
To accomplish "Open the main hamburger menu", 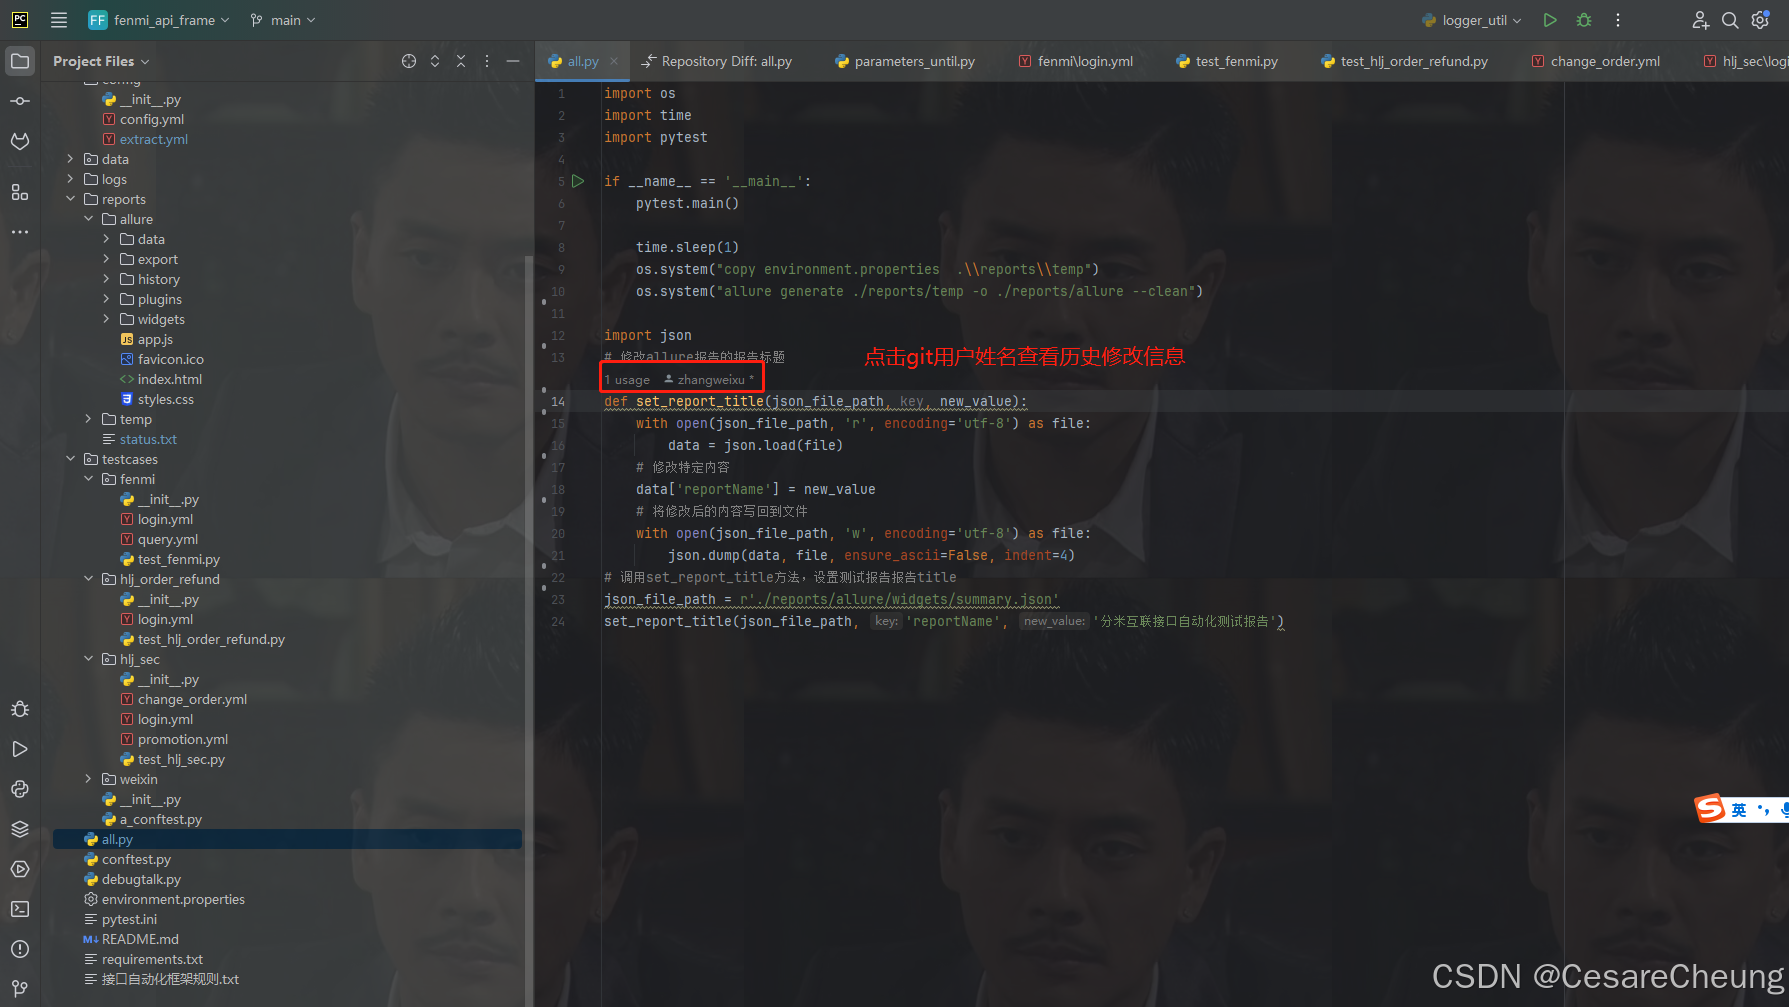I will click(59, 20).
